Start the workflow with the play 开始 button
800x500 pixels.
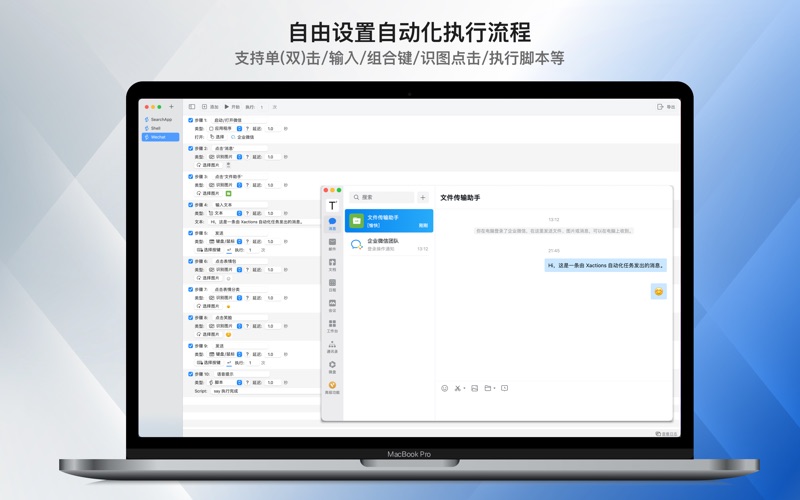coord(232,107)
